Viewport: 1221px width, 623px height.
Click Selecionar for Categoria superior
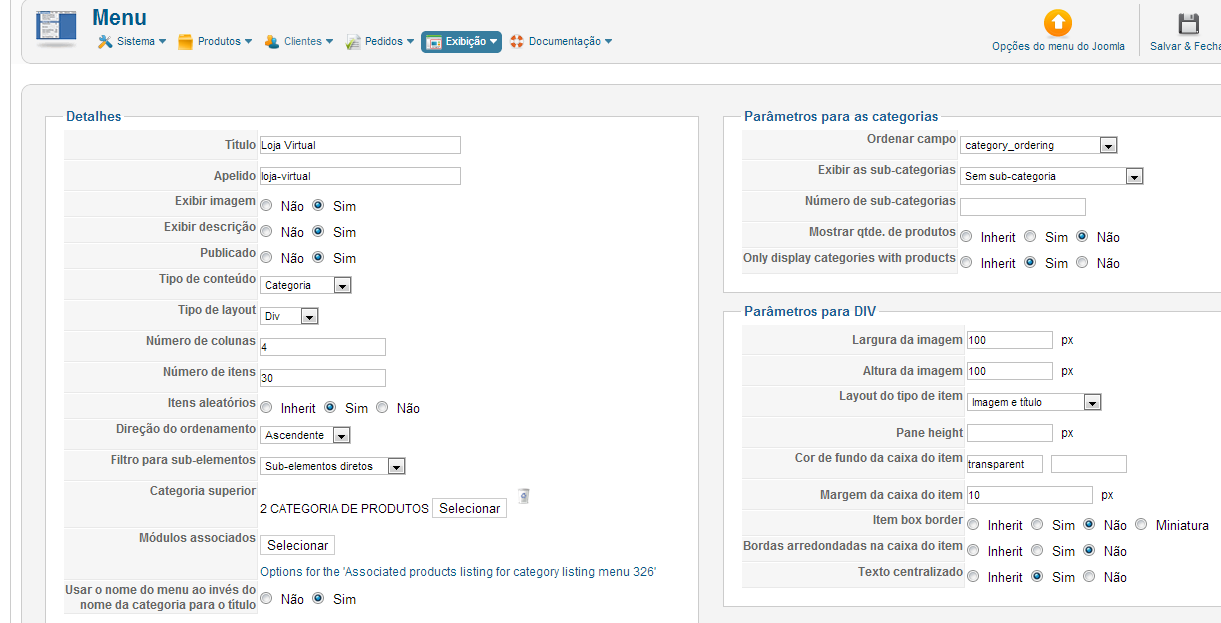(470, 508)
